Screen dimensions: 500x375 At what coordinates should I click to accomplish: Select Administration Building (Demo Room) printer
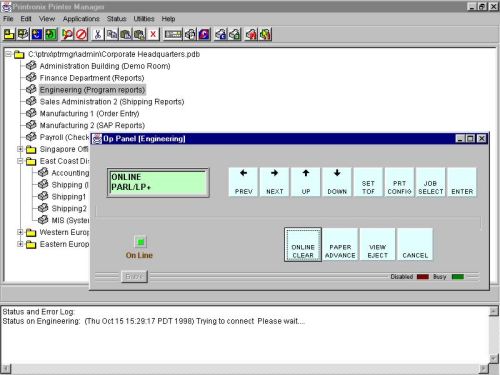[x=105, y=66]
